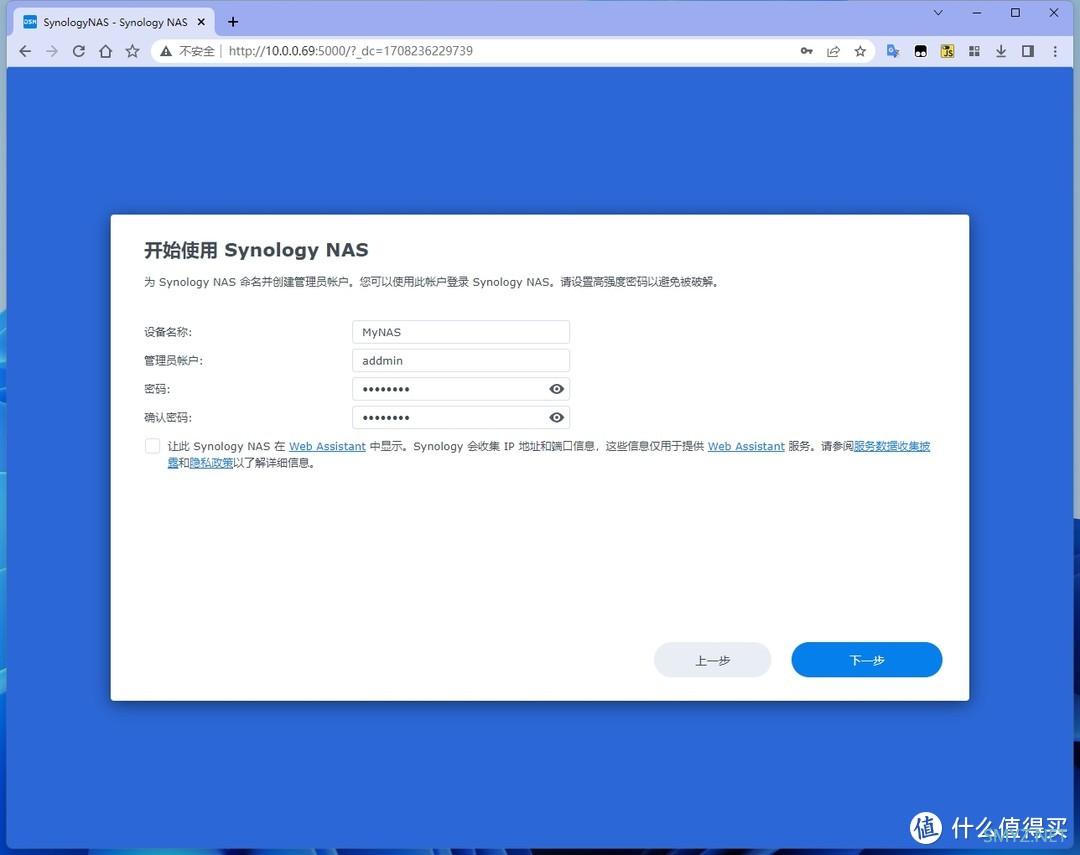Open the second Web Assistant link
1080x855 pixels.
click(x=746, y=446)
